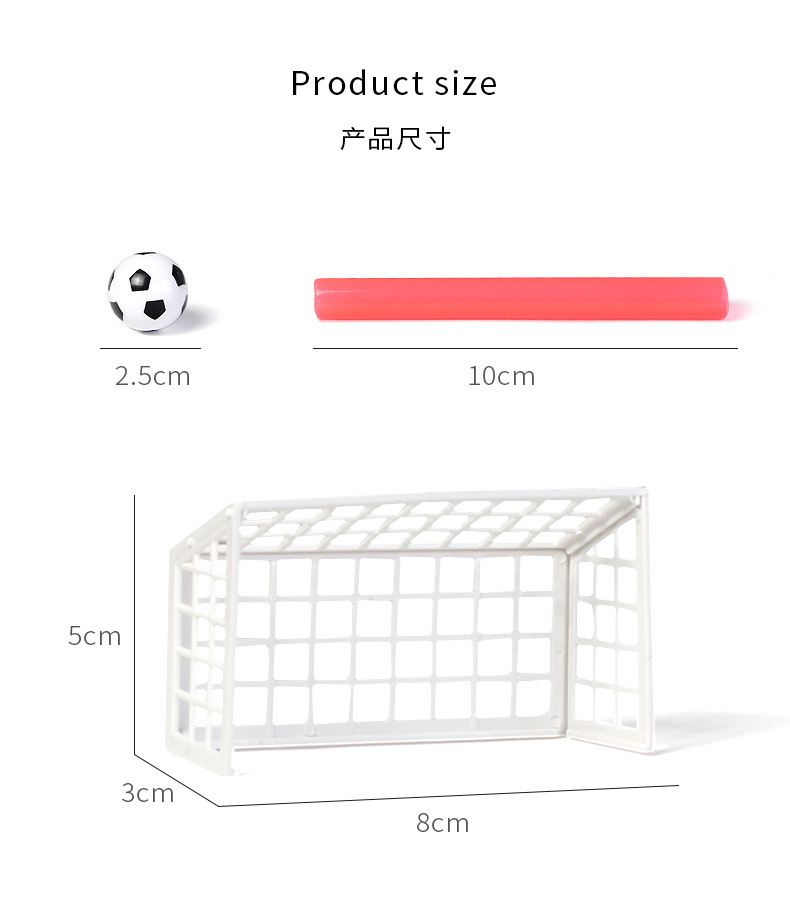Click the black and white soccer ball
This screenshot has width=790, height=923.
(148, 291)
